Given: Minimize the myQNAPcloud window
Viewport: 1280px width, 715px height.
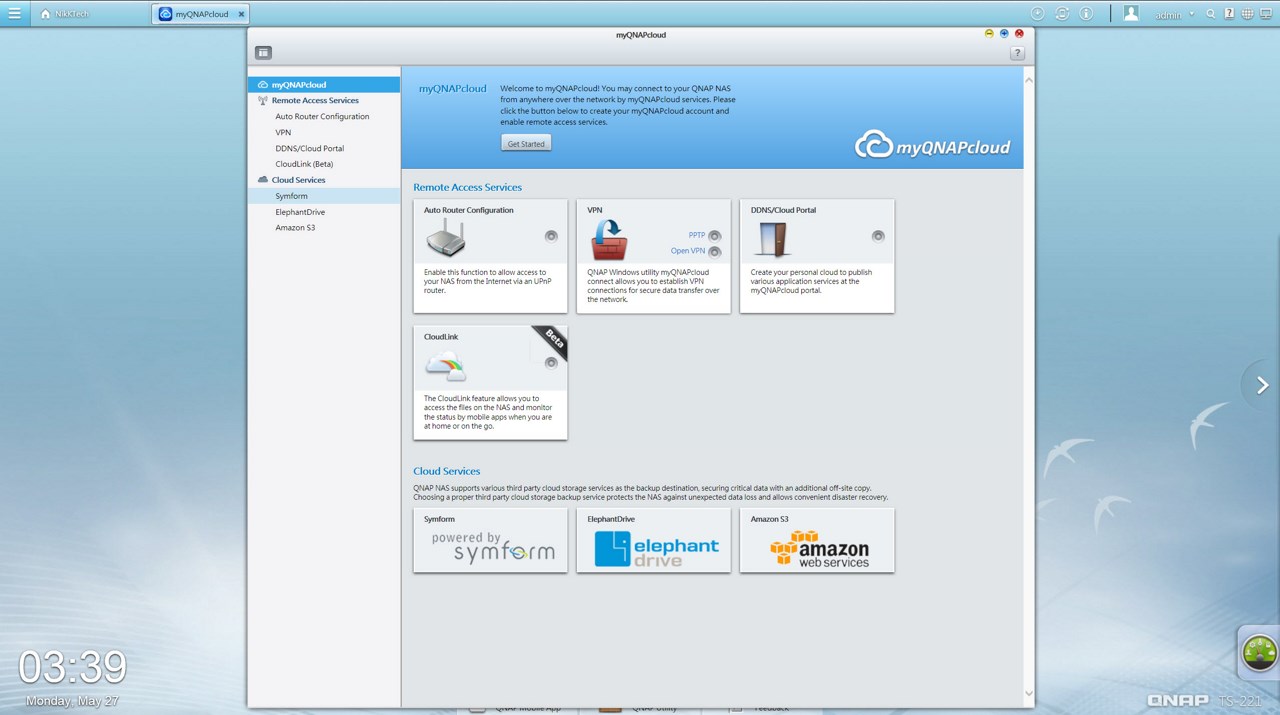Looking at the screenshot, I should tap(989, 34).
